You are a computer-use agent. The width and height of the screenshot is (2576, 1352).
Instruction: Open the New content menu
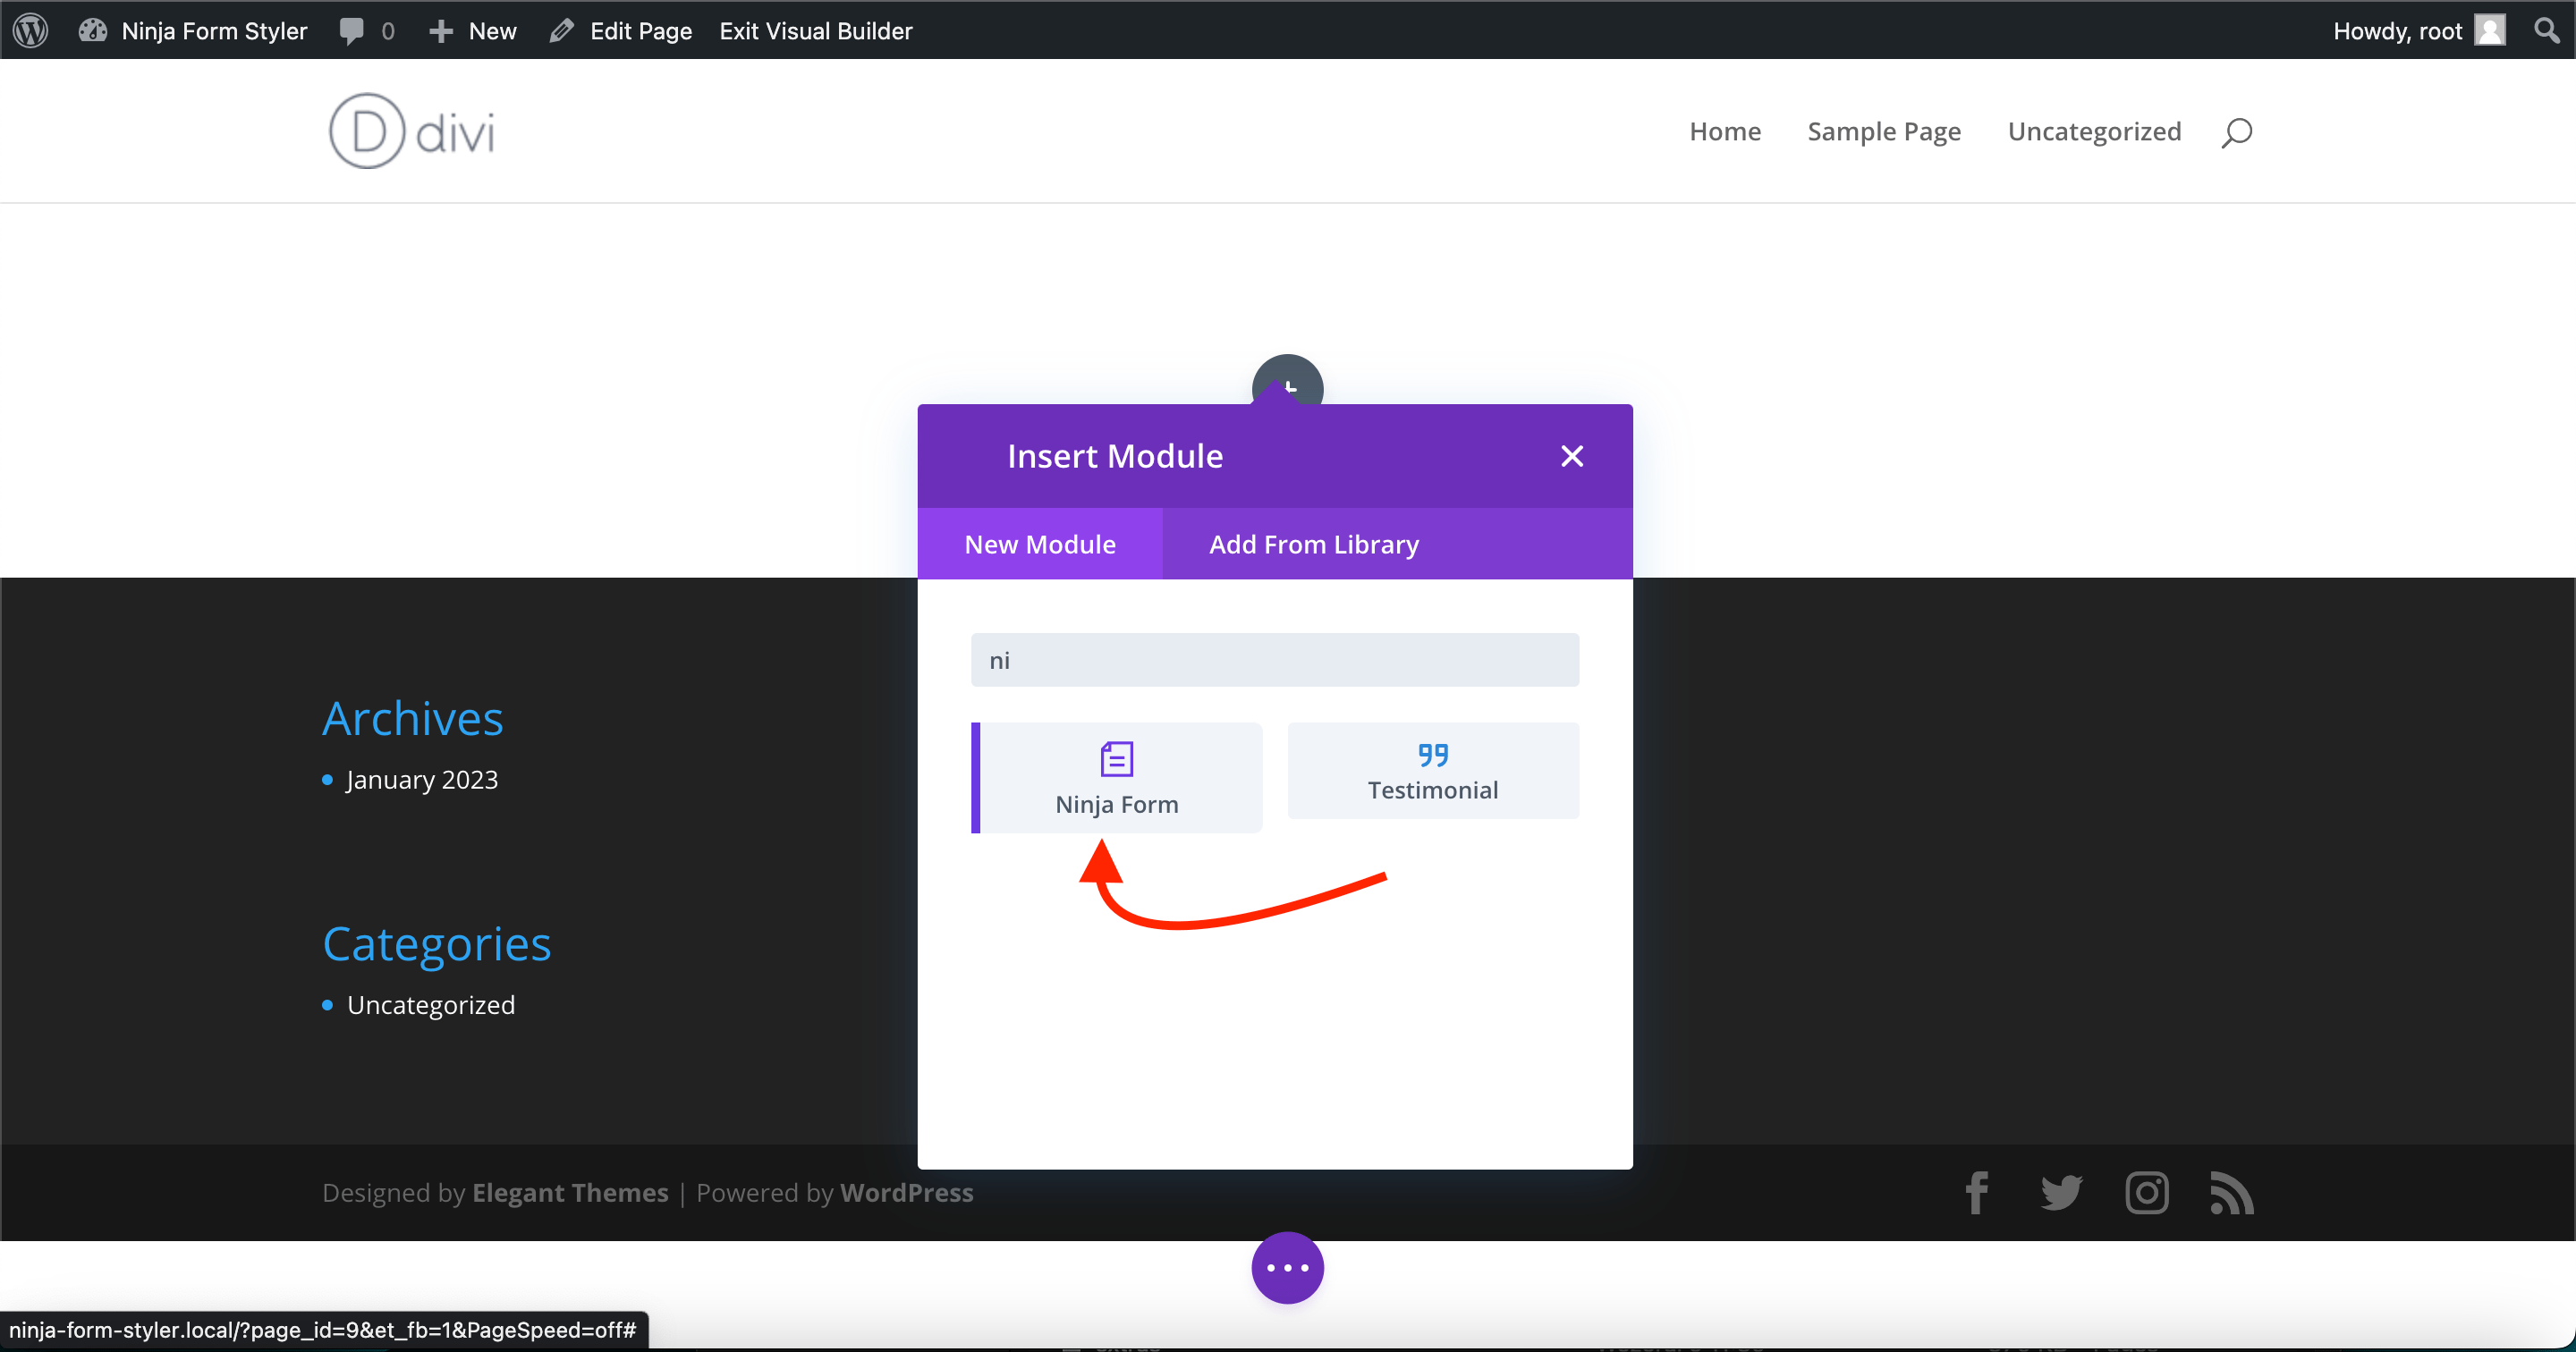473,30
